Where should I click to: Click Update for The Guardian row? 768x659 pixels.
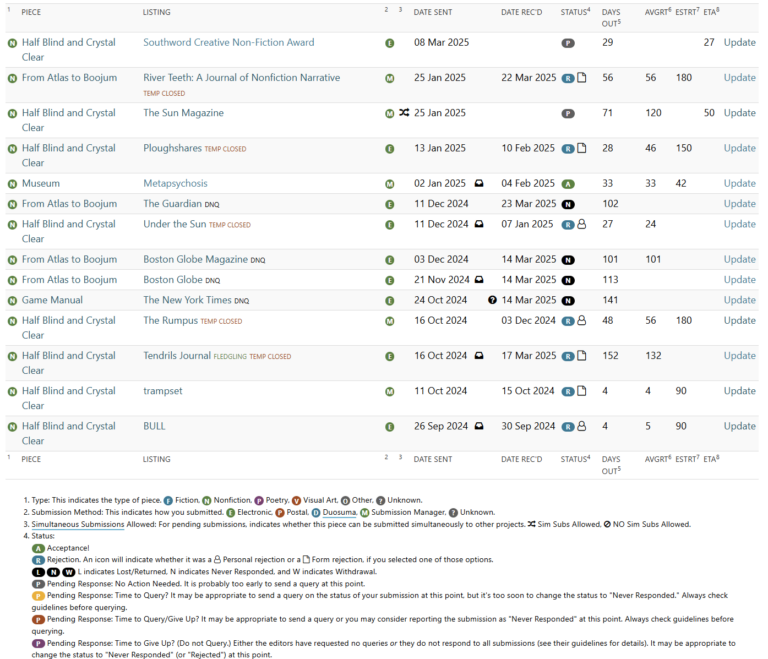tap(740, 204)
